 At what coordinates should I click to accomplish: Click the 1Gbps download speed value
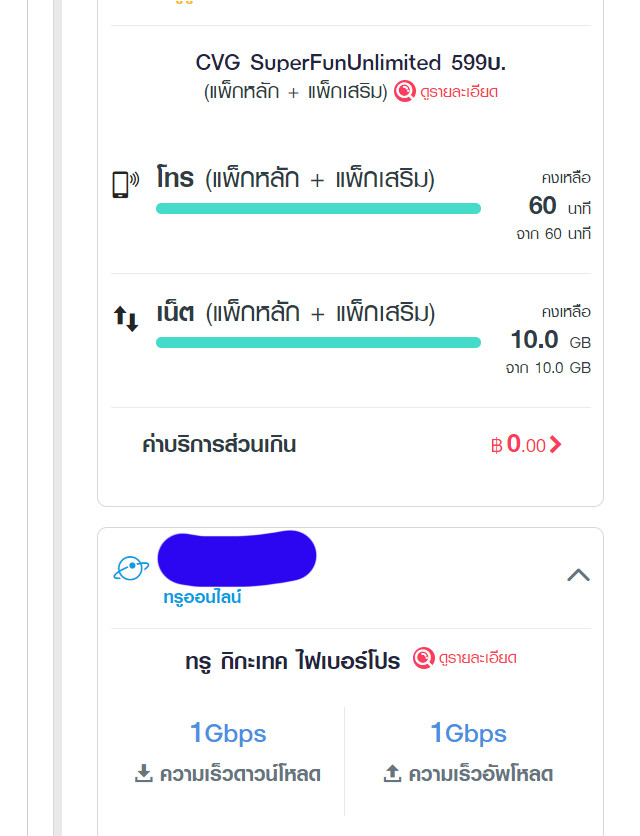coord(228,733)
